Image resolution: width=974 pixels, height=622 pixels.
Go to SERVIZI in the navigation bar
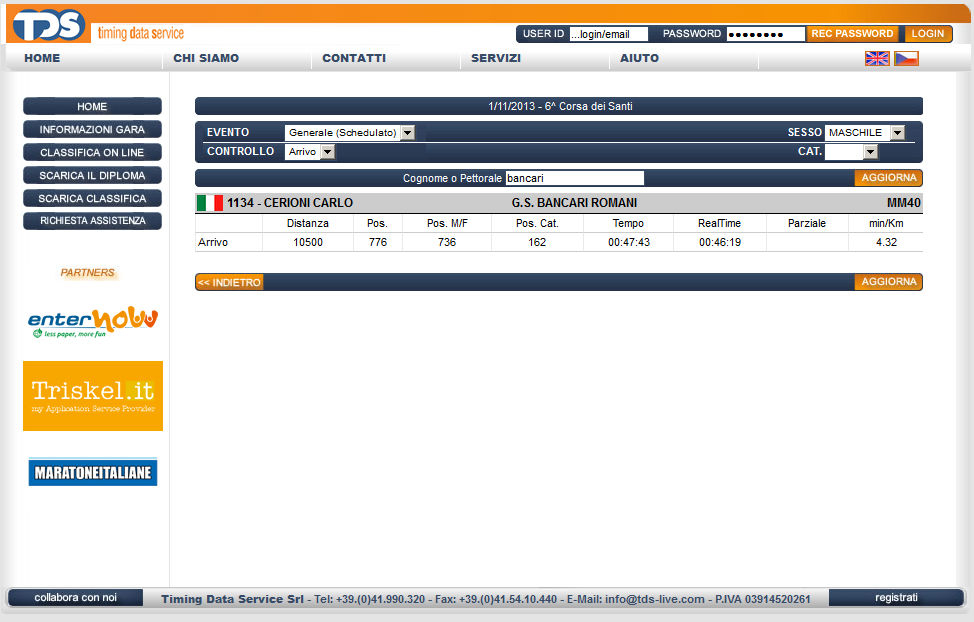pos(496,58)
